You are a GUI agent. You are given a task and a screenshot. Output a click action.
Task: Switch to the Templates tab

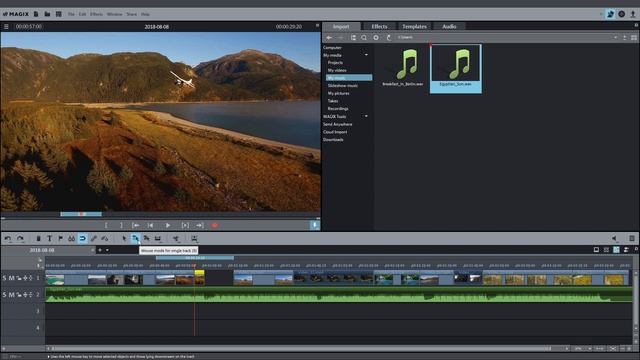(x=414, y=27)
